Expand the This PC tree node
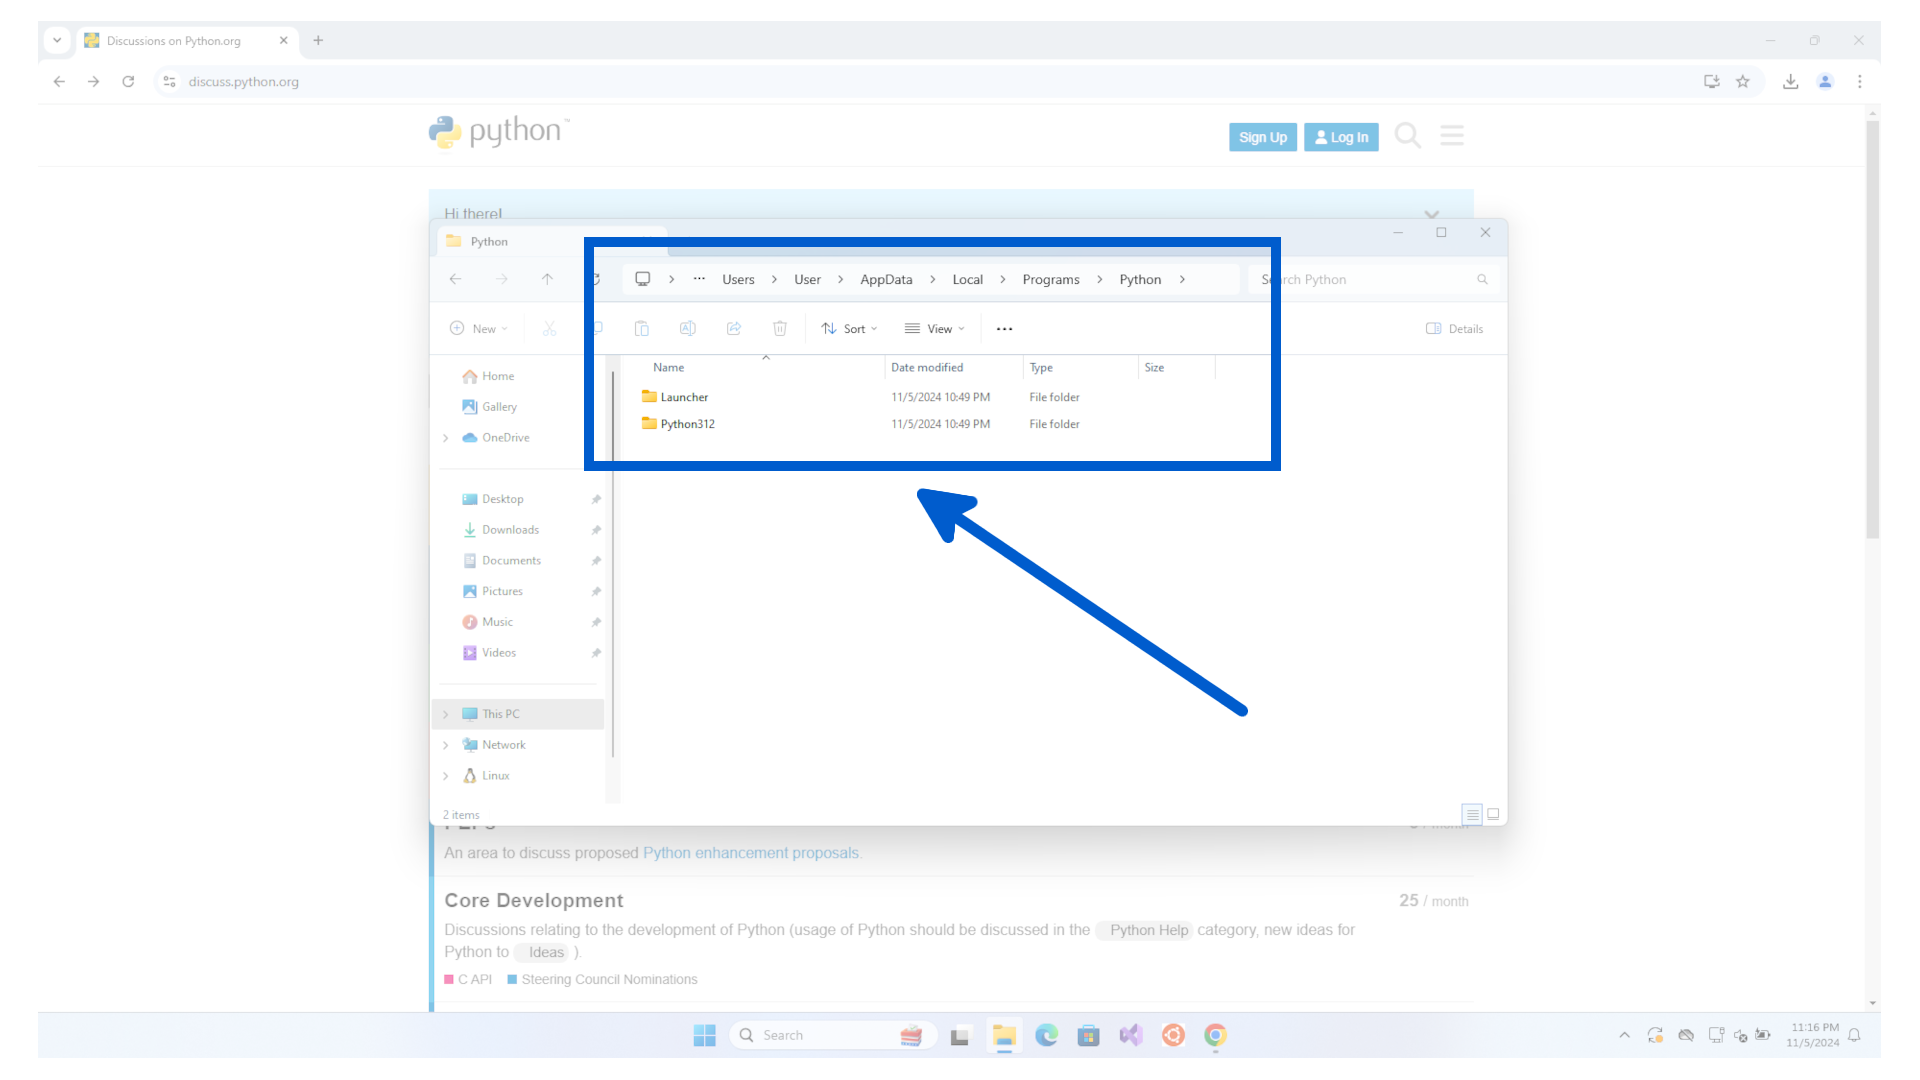This screenshot has width=1920, height=1080. pyautogui.click(x=446, y=714)
